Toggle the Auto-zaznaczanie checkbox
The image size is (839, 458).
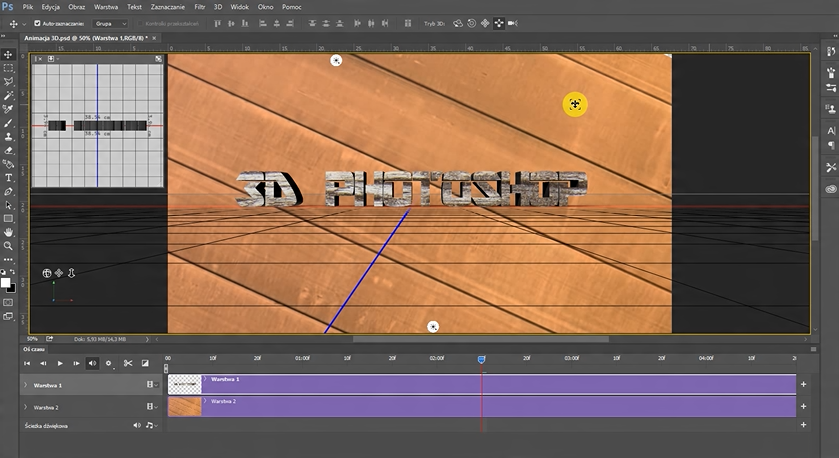coord(37,24)
